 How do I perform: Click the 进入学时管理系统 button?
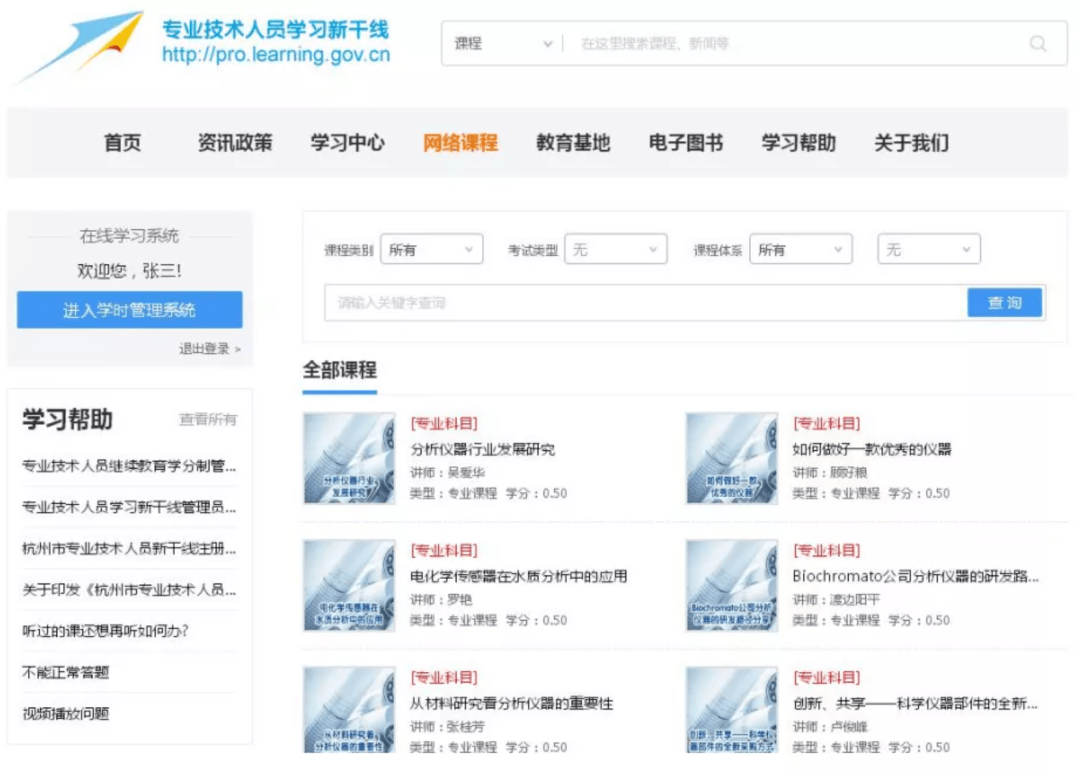pos(129,310)
